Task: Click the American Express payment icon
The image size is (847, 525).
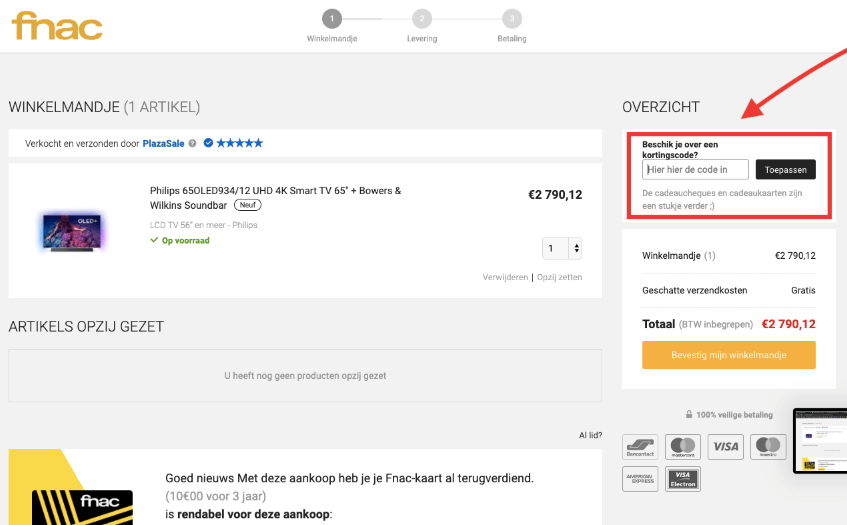Action: click(640, 479)
